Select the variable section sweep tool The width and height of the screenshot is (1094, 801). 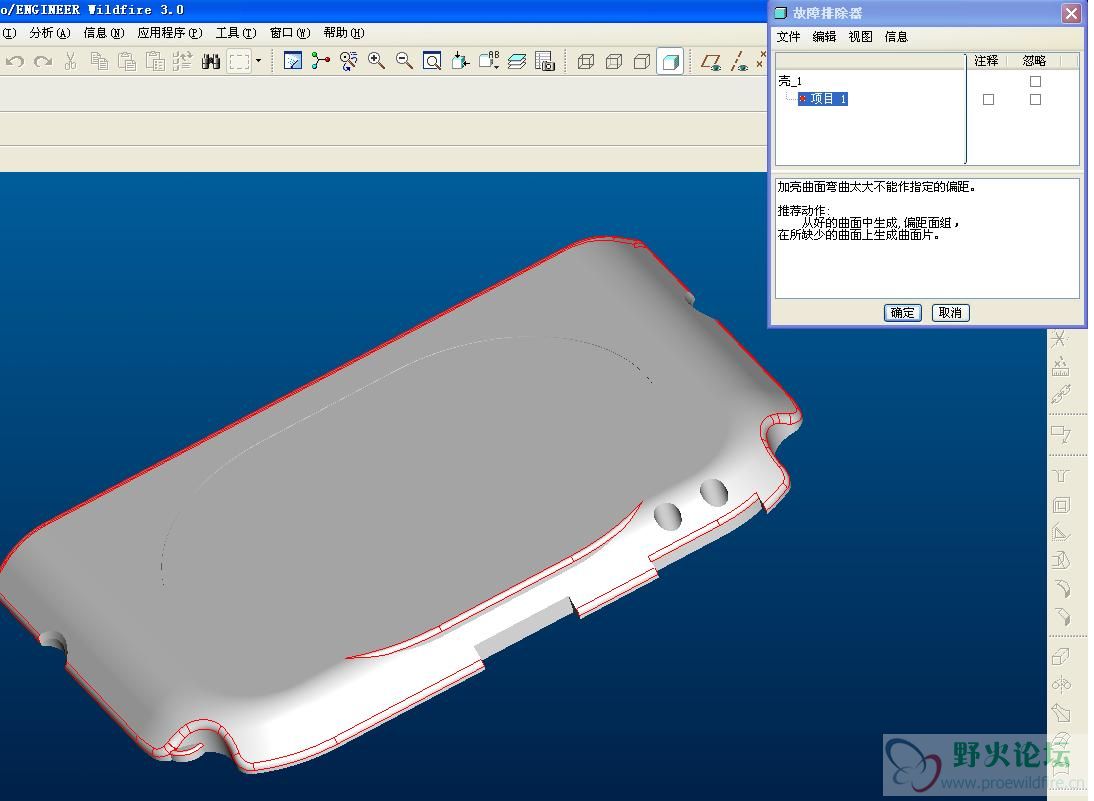[x=1061, y=712]
